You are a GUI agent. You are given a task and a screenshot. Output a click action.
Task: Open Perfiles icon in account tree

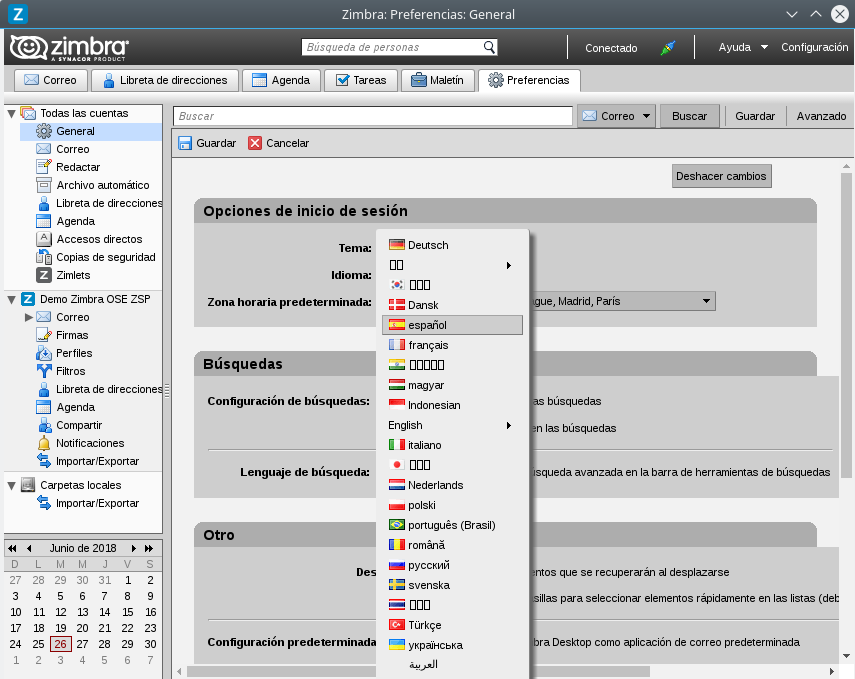[x=44, y=353]
